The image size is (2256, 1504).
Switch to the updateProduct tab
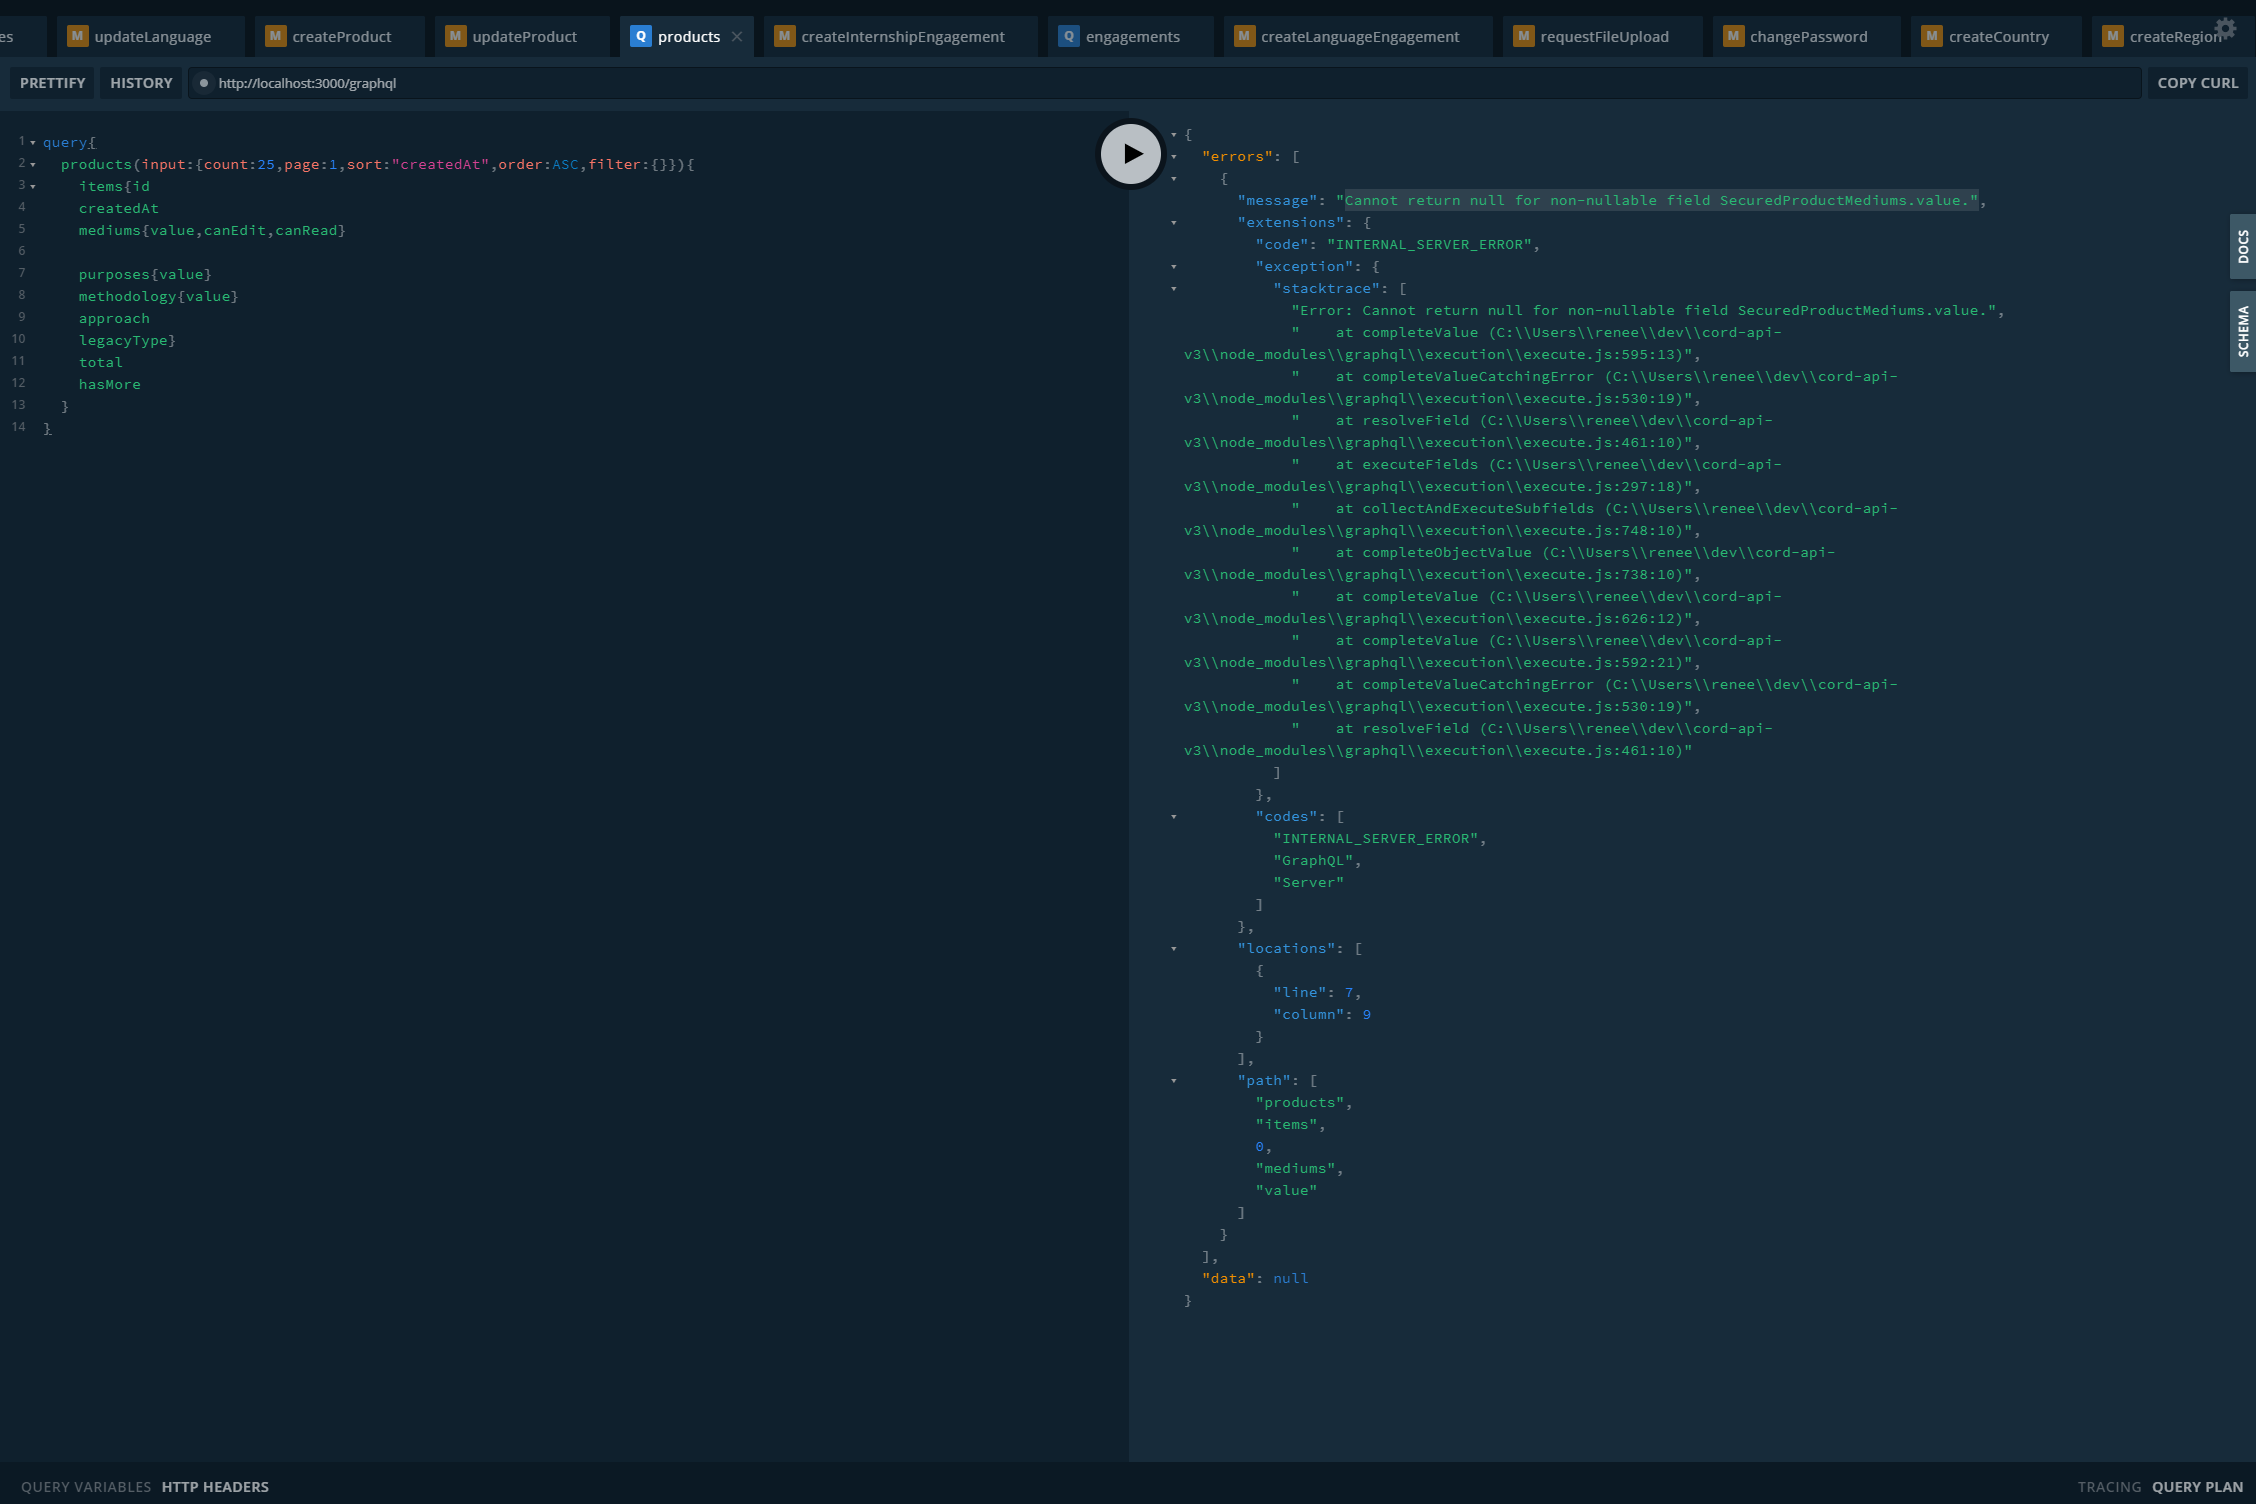(x=522, y=36)
